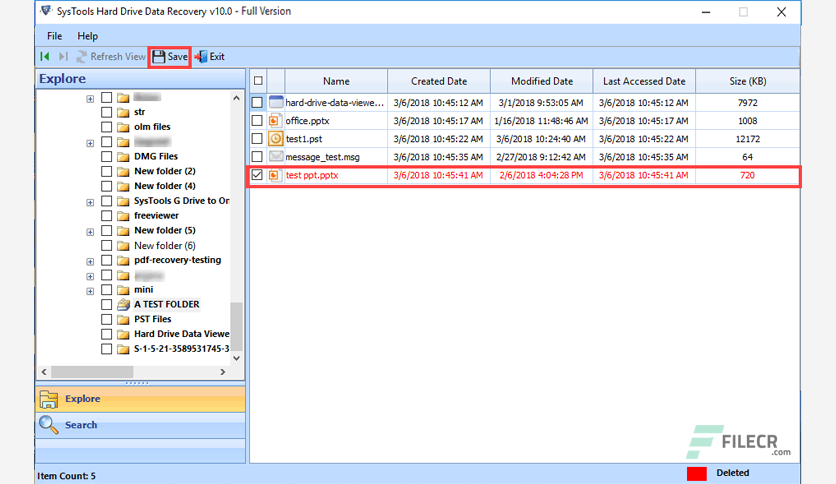The width and height of the screenshot is (836, 484).
Task: Click the test1.pst Outlook file icon
Action: coord(275,139)
